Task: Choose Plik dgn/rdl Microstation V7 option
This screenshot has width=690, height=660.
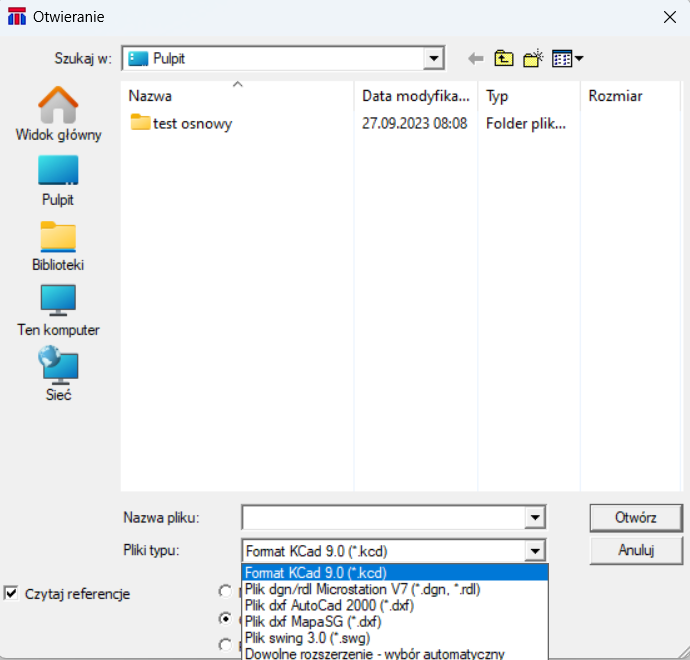Action: (x=362, y=590)
